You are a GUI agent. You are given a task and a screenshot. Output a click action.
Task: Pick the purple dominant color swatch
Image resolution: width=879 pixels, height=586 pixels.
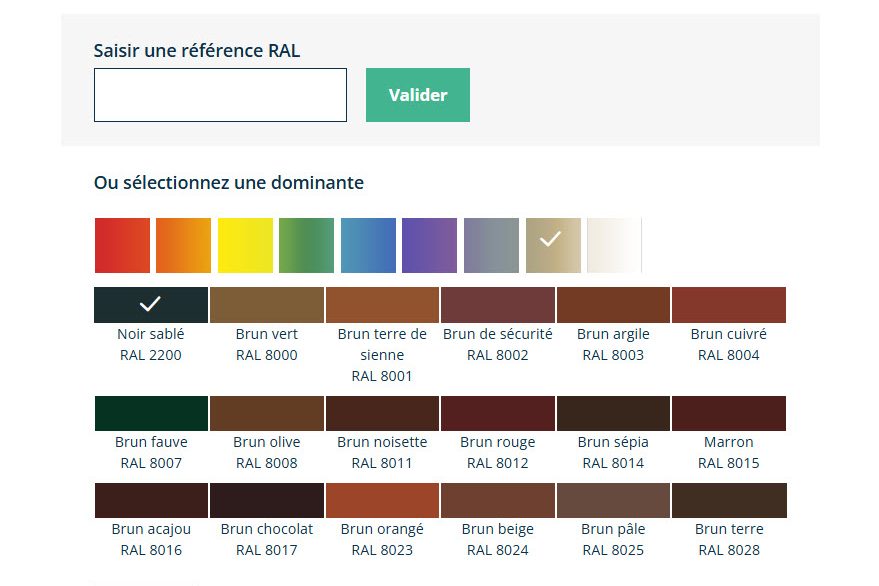(429, 245)
